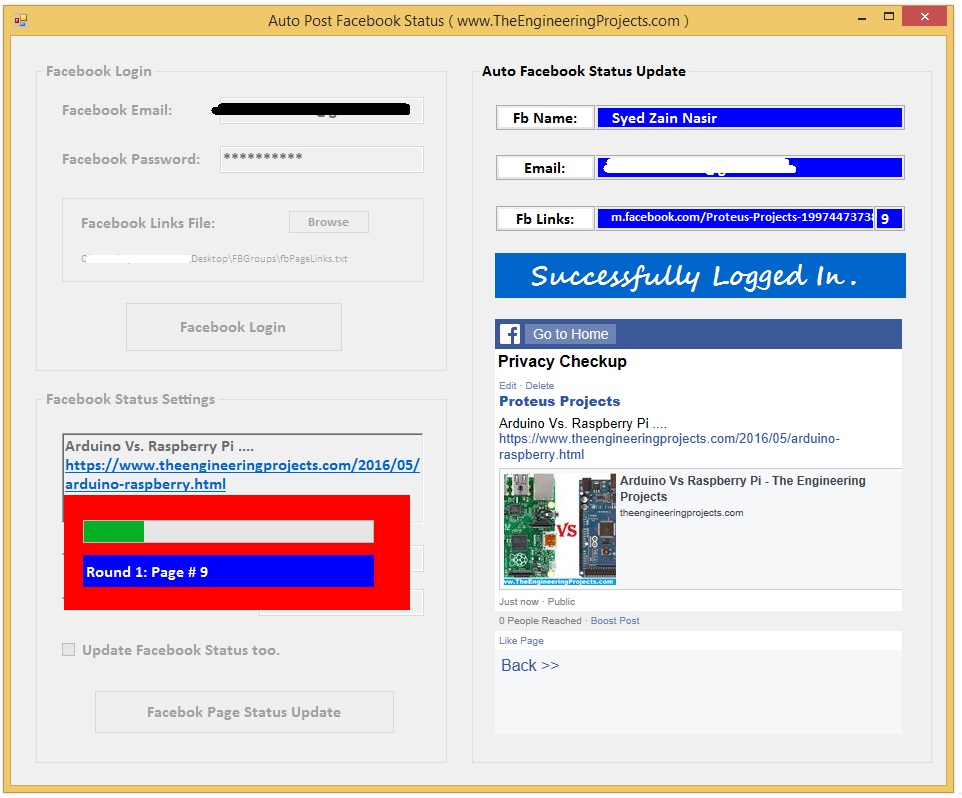Click the 0 People Reached text
The height and width of the screenshot is (798, 962).
tap(540, 621)
